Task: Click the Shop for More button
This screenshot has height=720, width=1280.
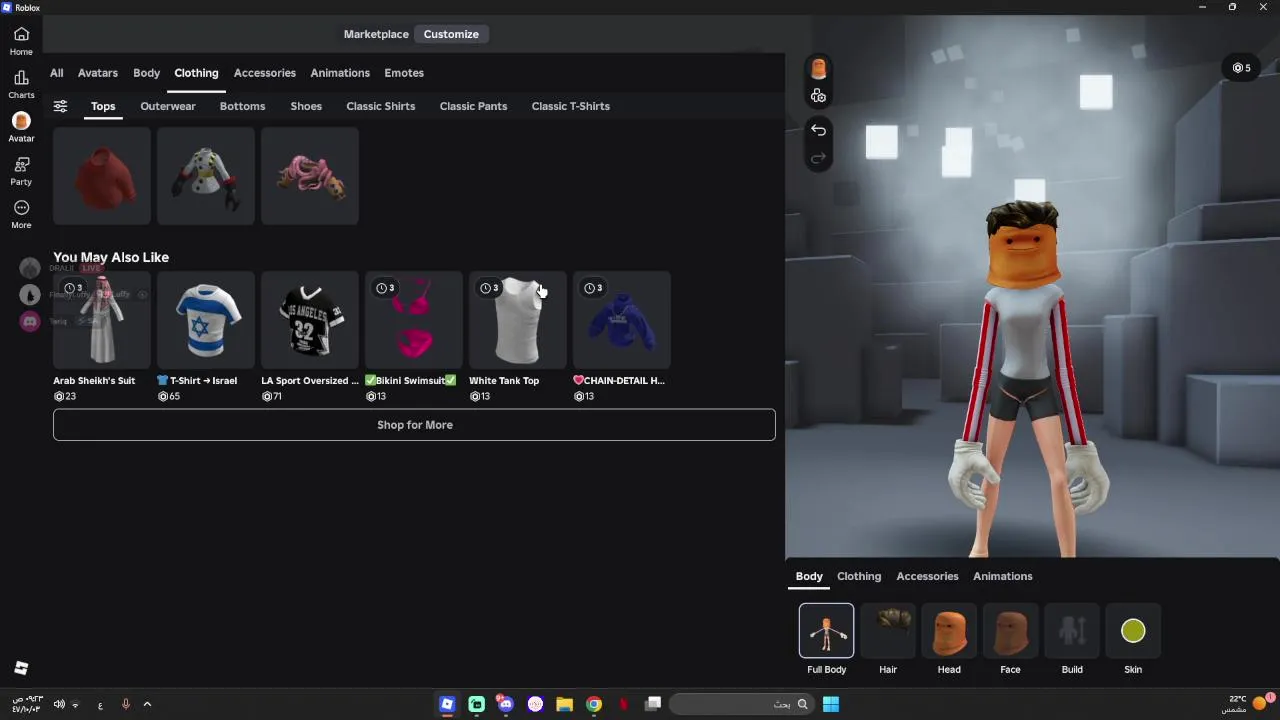Action: coord(414,425)
